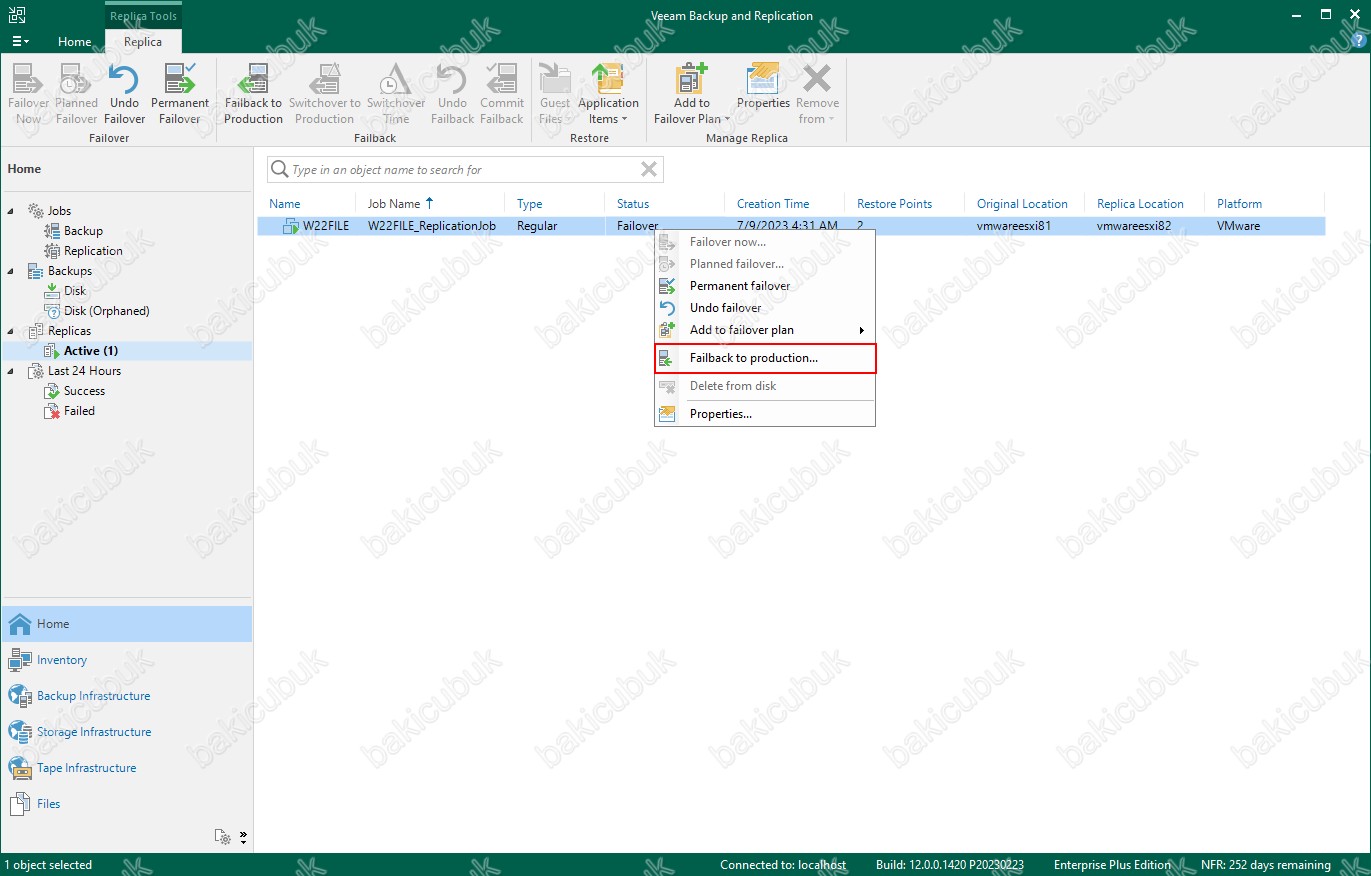The height and width of the screenshot is (876, 1371).
Task: Open the Inventory view
Action: (127, 660)
